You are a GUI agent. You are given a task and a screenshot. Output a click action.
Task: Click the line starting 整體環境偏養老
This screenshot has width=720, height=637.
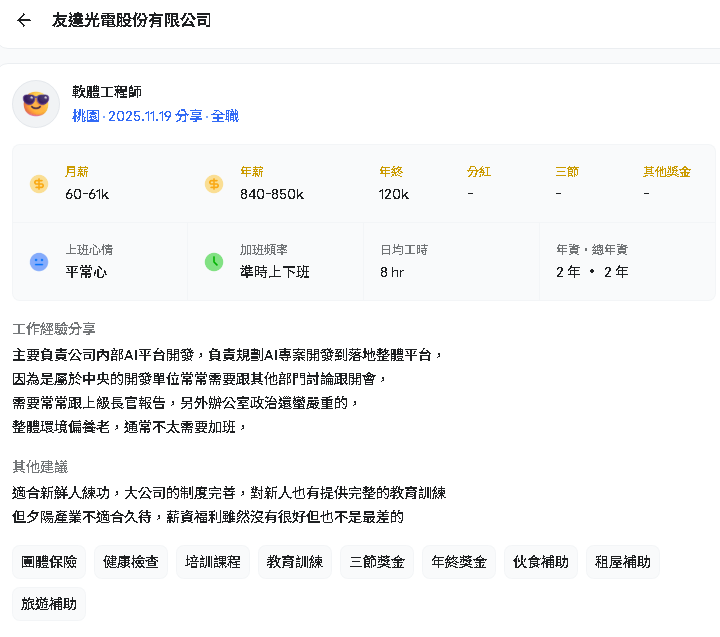coord(129,427)
